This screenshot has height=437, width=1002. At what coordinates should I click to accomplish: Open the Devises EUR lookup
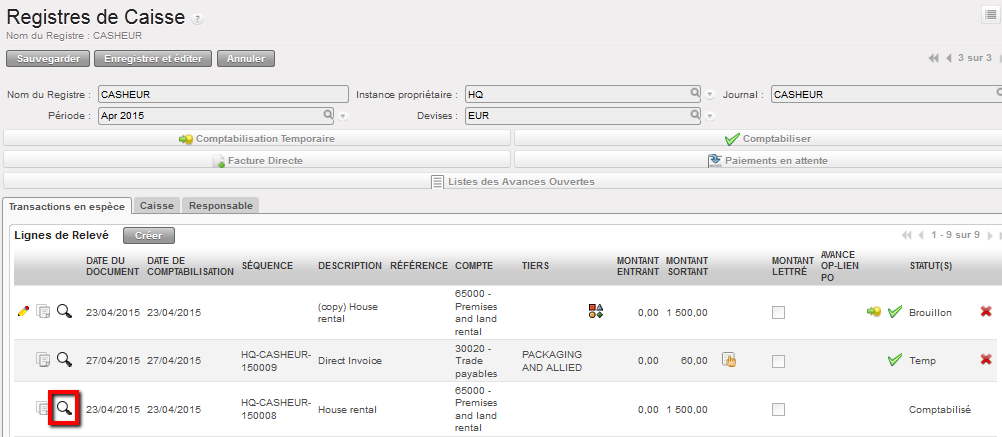[695, 115]
